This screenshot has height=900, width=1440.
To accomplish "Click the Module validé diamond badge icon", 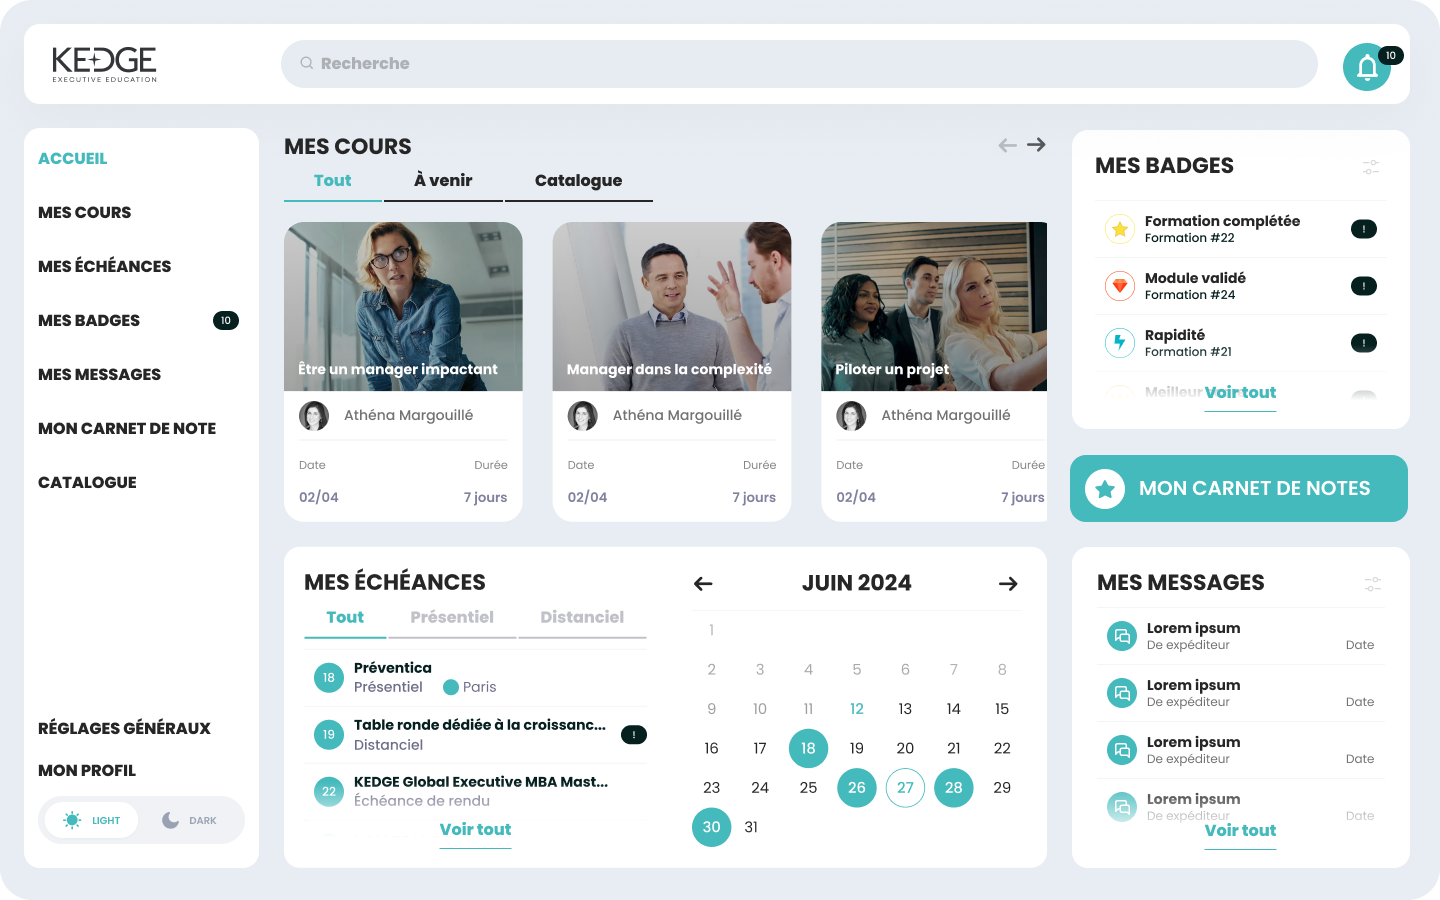I will pos(1120,286).
